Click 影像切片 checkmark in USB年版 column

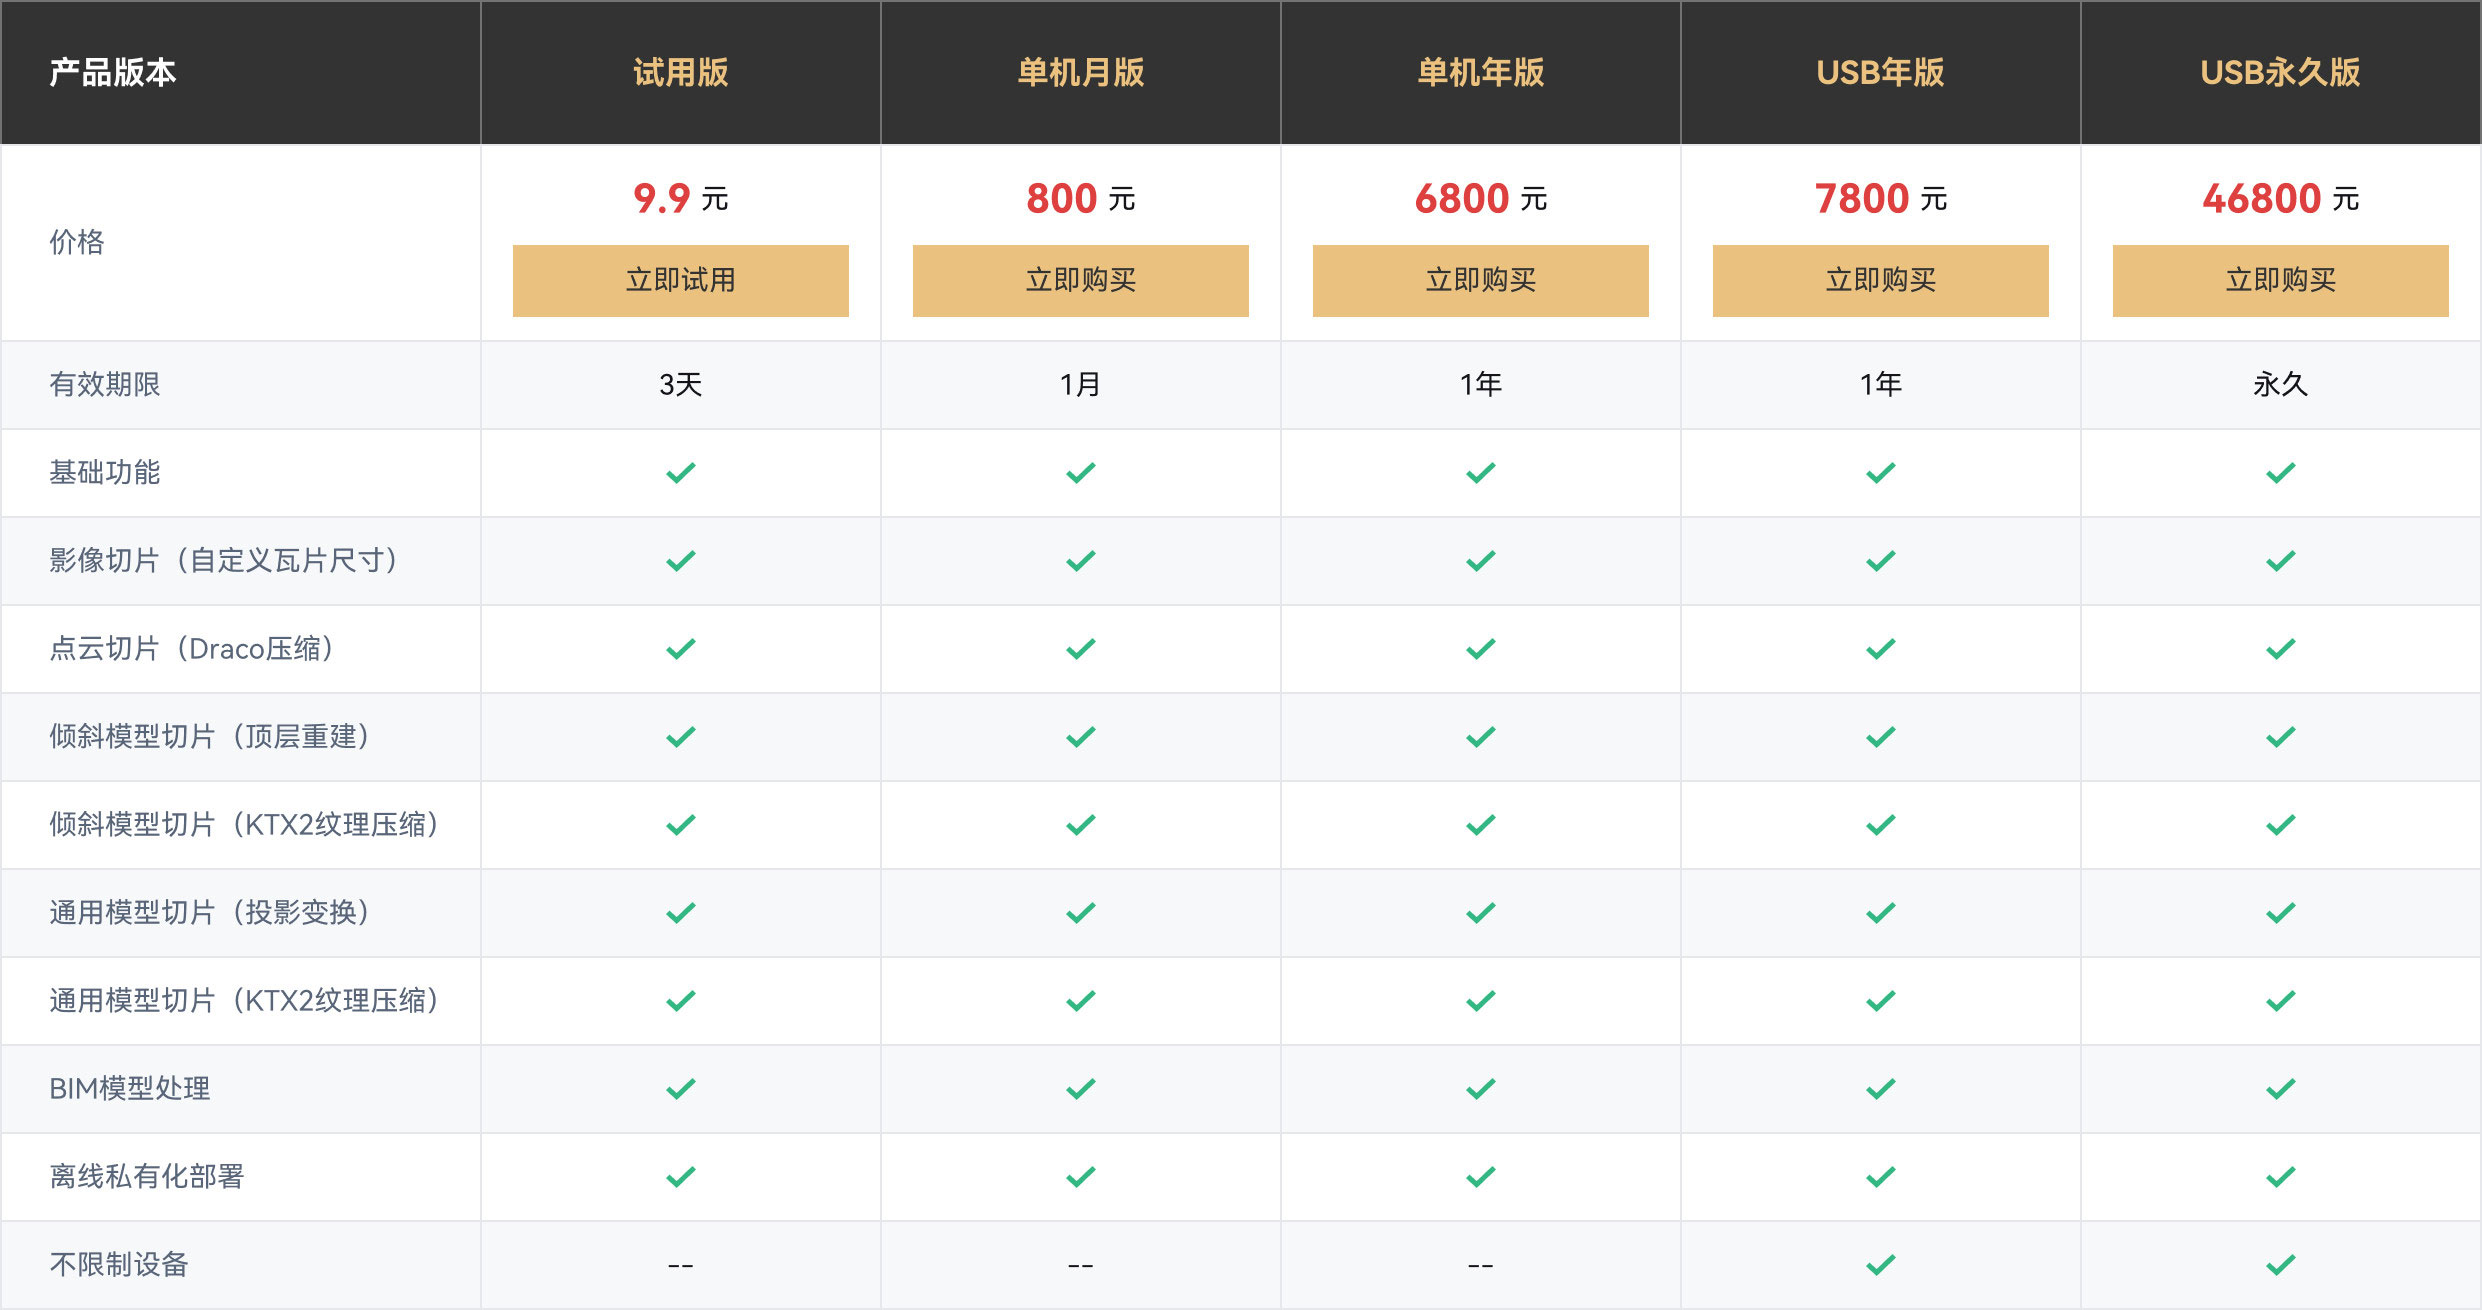(1880, 561)
